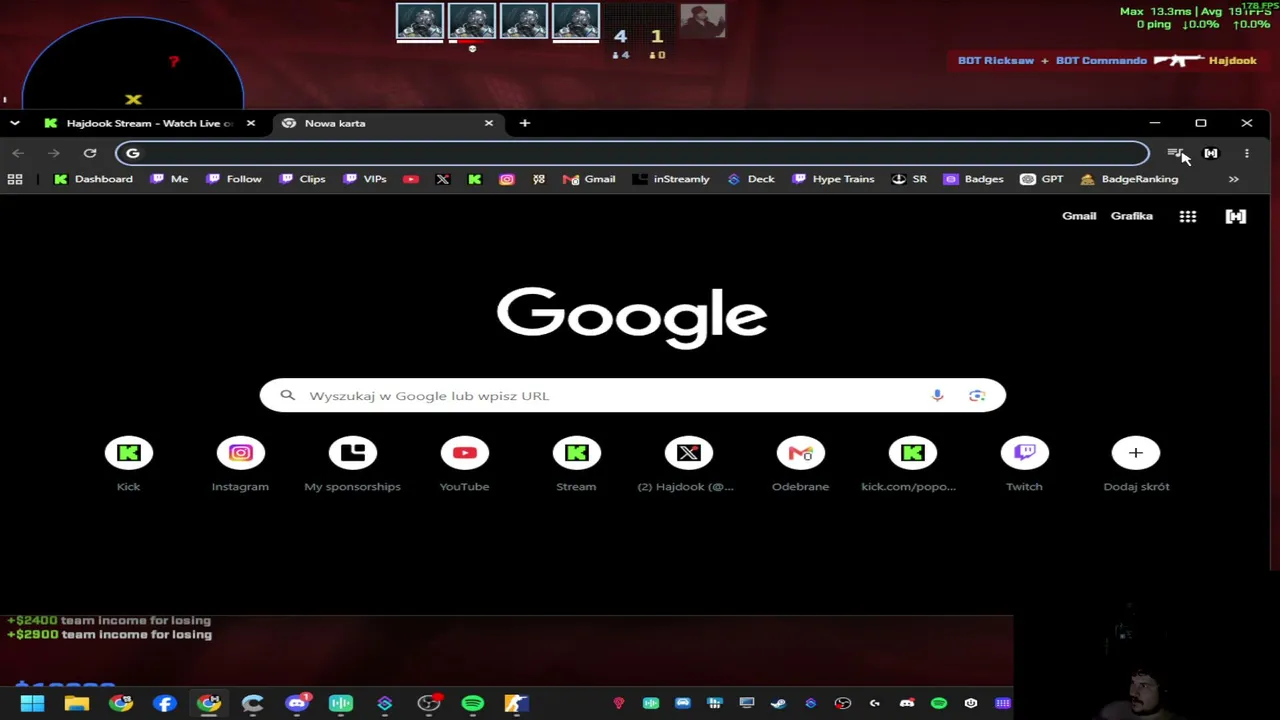Open the apps grid in bookmarks bar

[15, 179]
